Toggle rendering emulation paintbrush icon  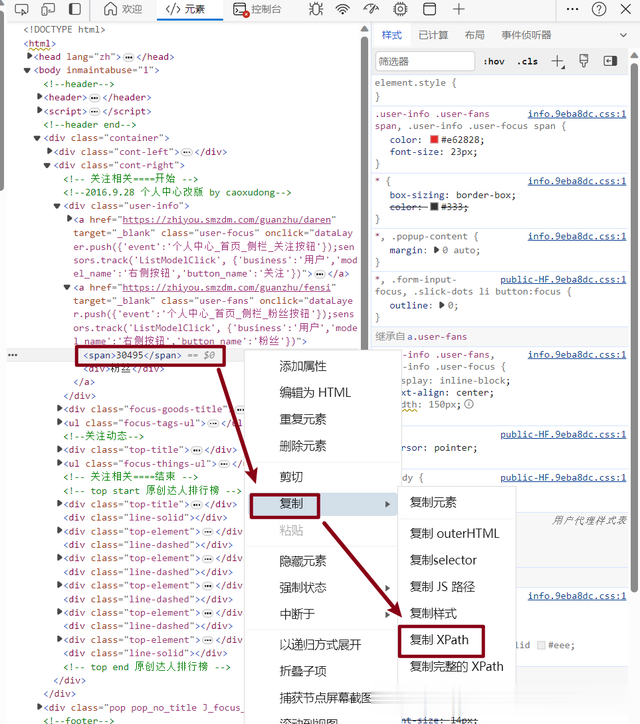584,61
